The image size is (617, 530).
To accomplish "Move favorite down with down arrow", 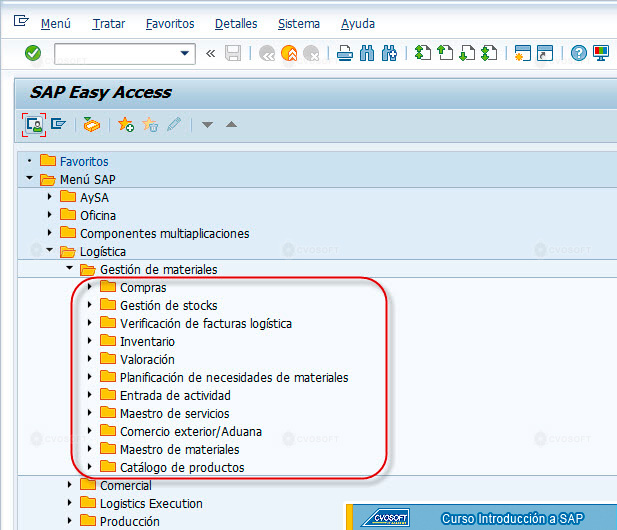I will (x=207, y=125).
